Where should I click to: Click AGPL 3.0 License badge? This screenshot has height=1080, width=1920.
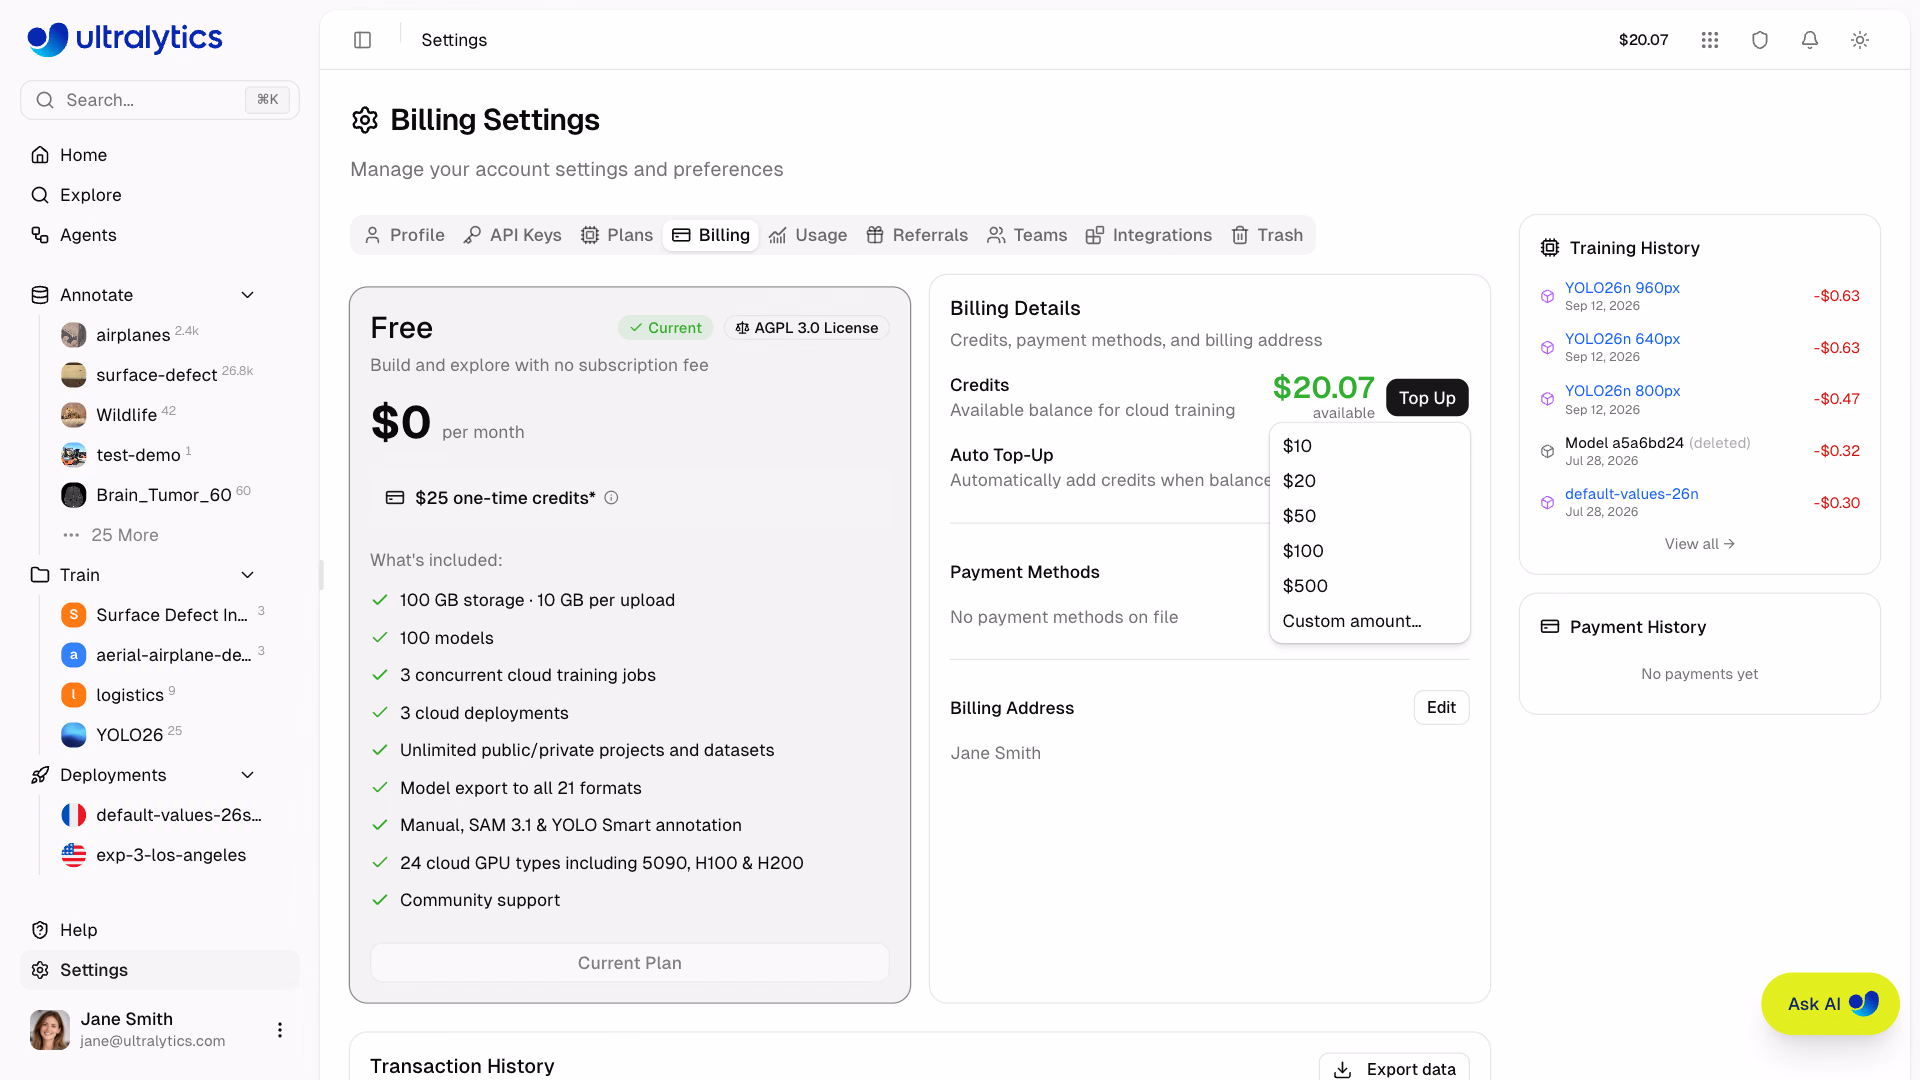[807, 328]
